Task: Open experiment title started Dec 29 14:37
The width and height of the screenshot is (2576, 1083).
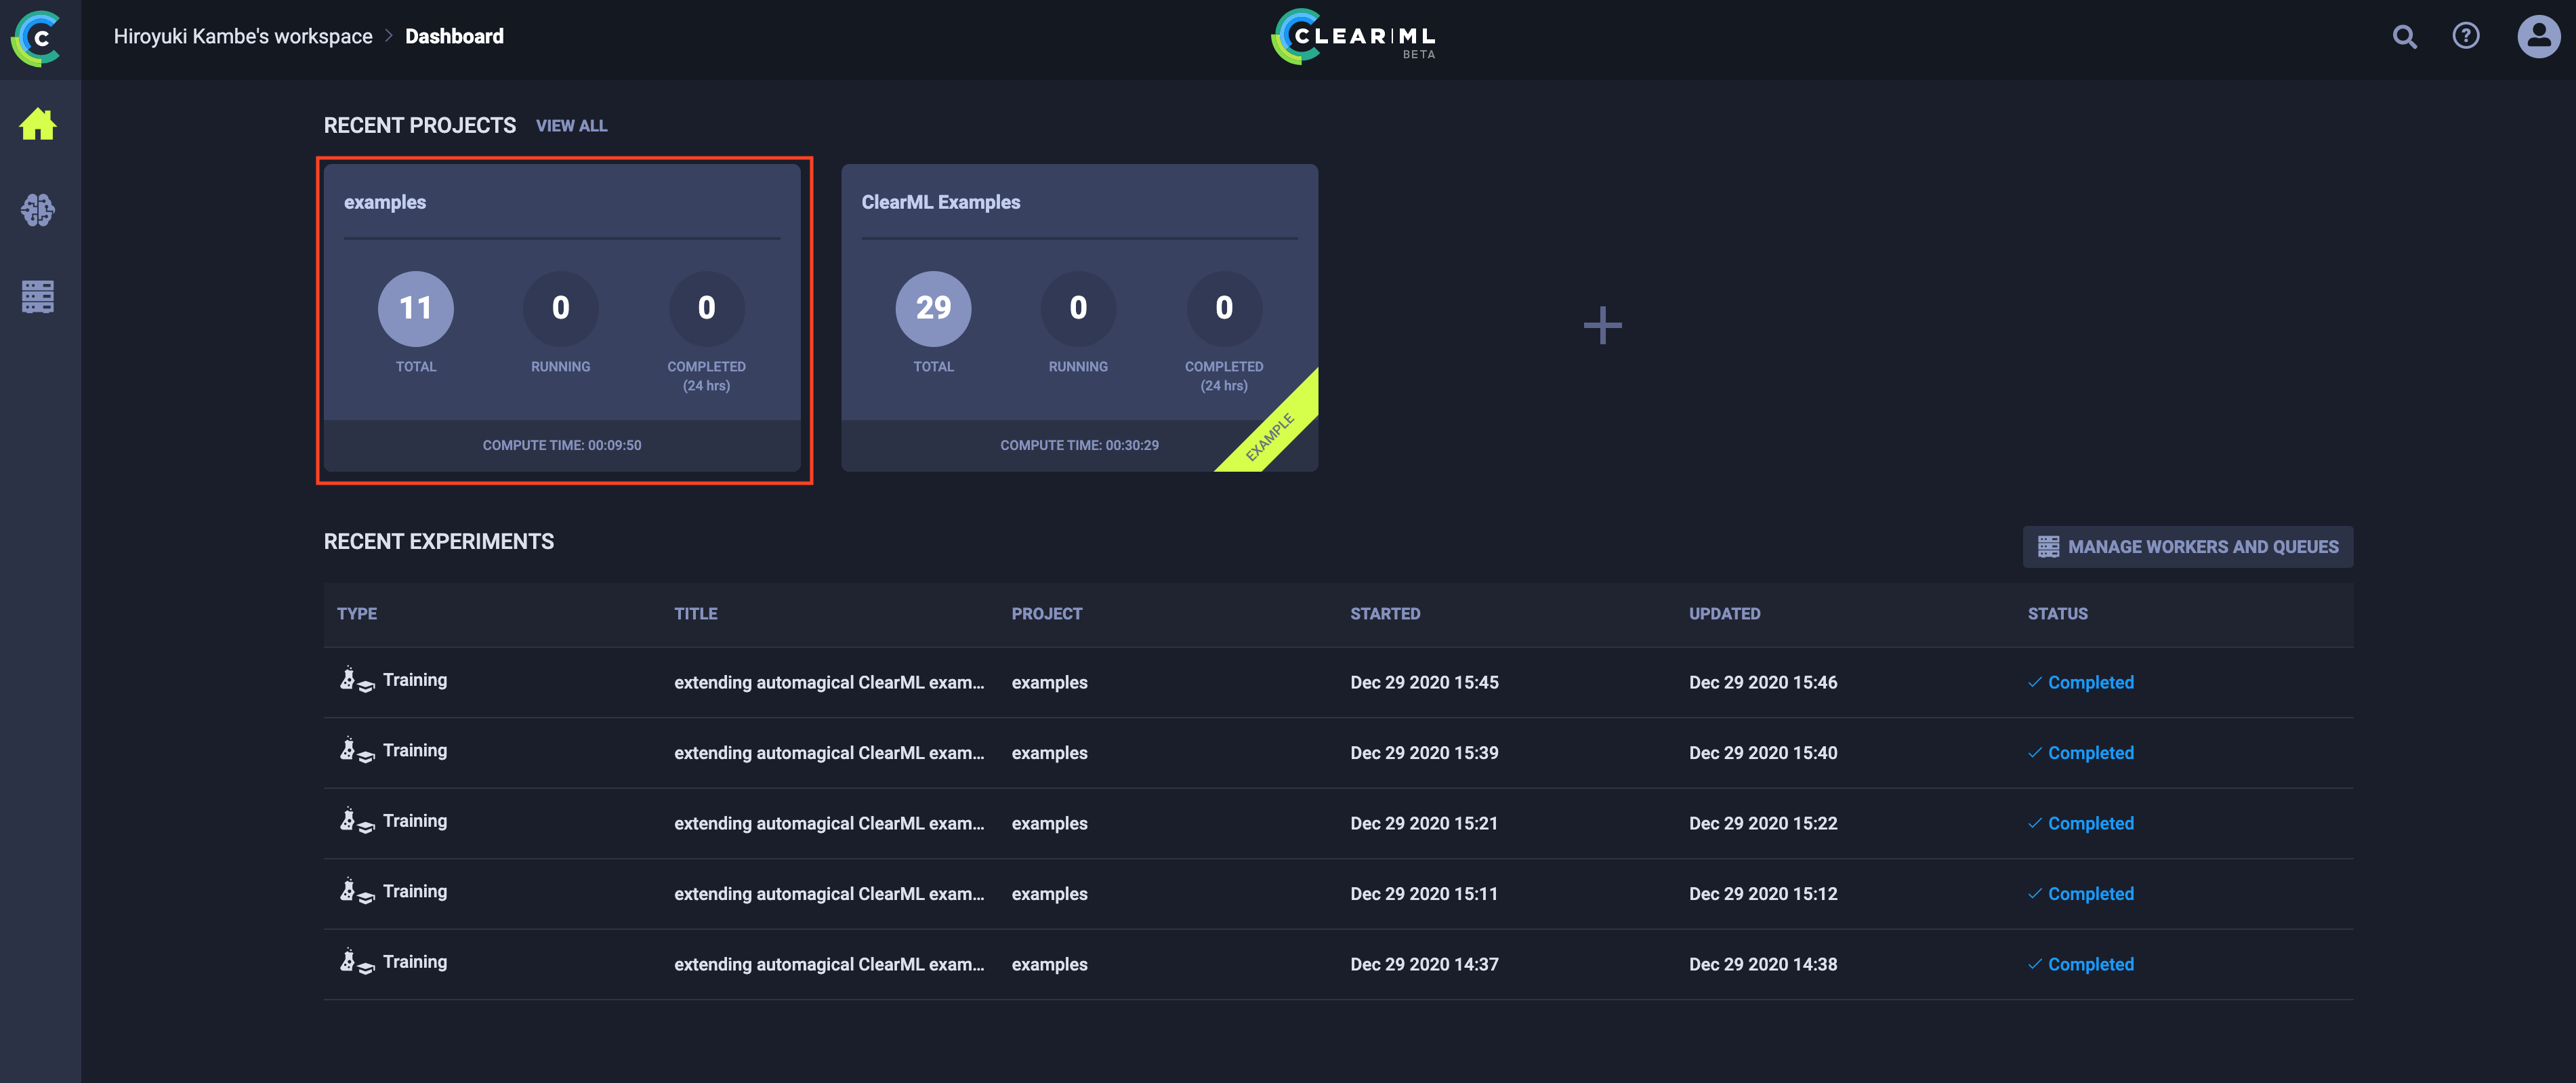Action: (x=829, y=964)
